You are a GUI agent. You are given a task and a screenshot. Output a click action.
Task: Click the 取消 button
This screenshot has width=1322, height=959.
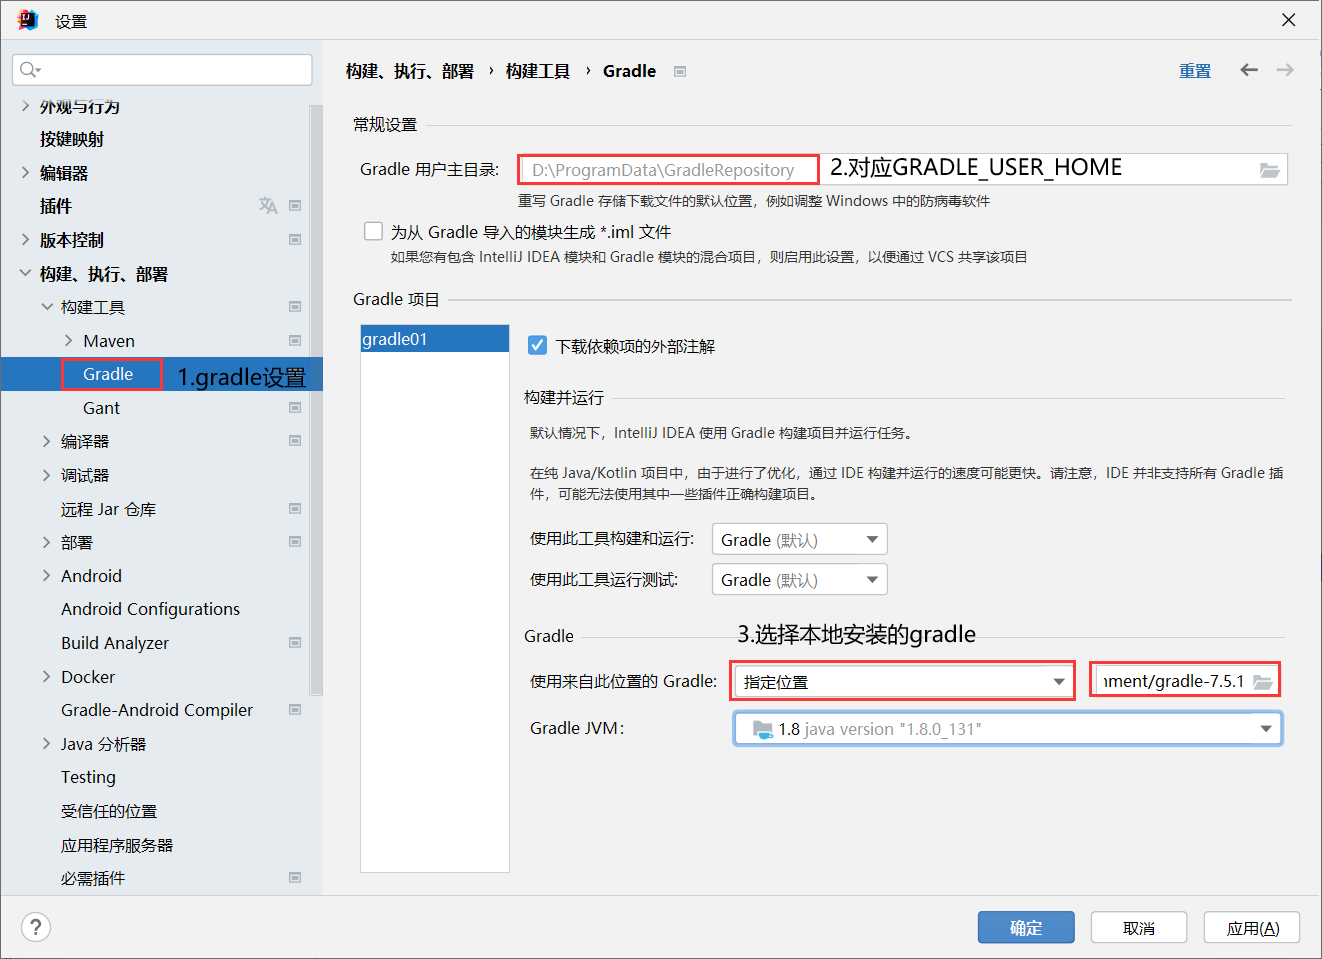[x=1139, y=927]
